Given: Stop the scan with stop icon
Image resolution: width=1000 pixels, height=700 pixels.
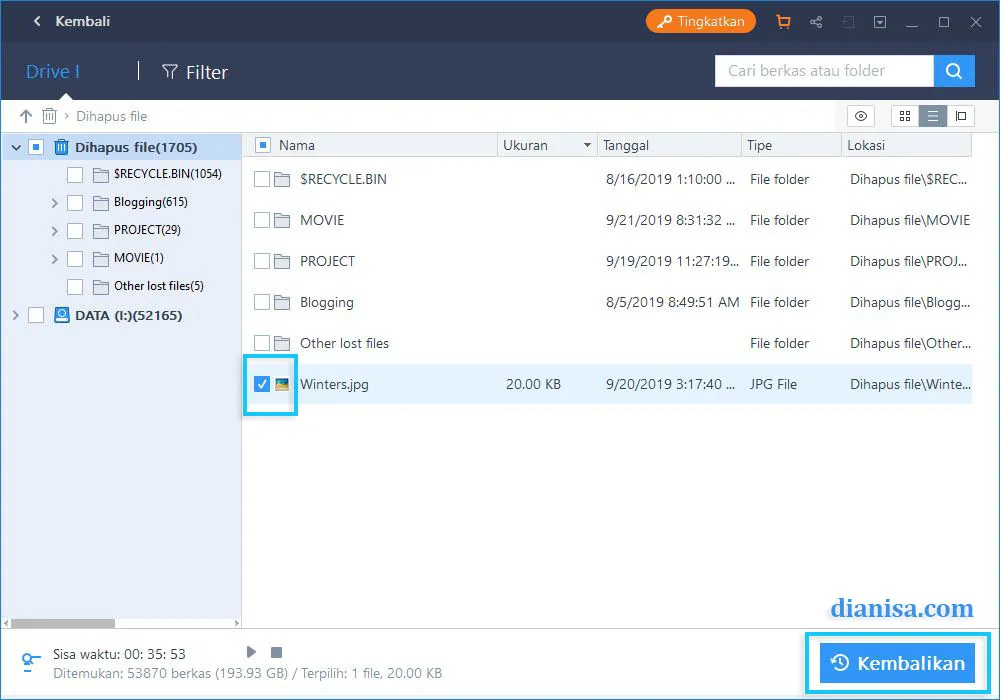Looking at the screenshot, I should (278, 652).
